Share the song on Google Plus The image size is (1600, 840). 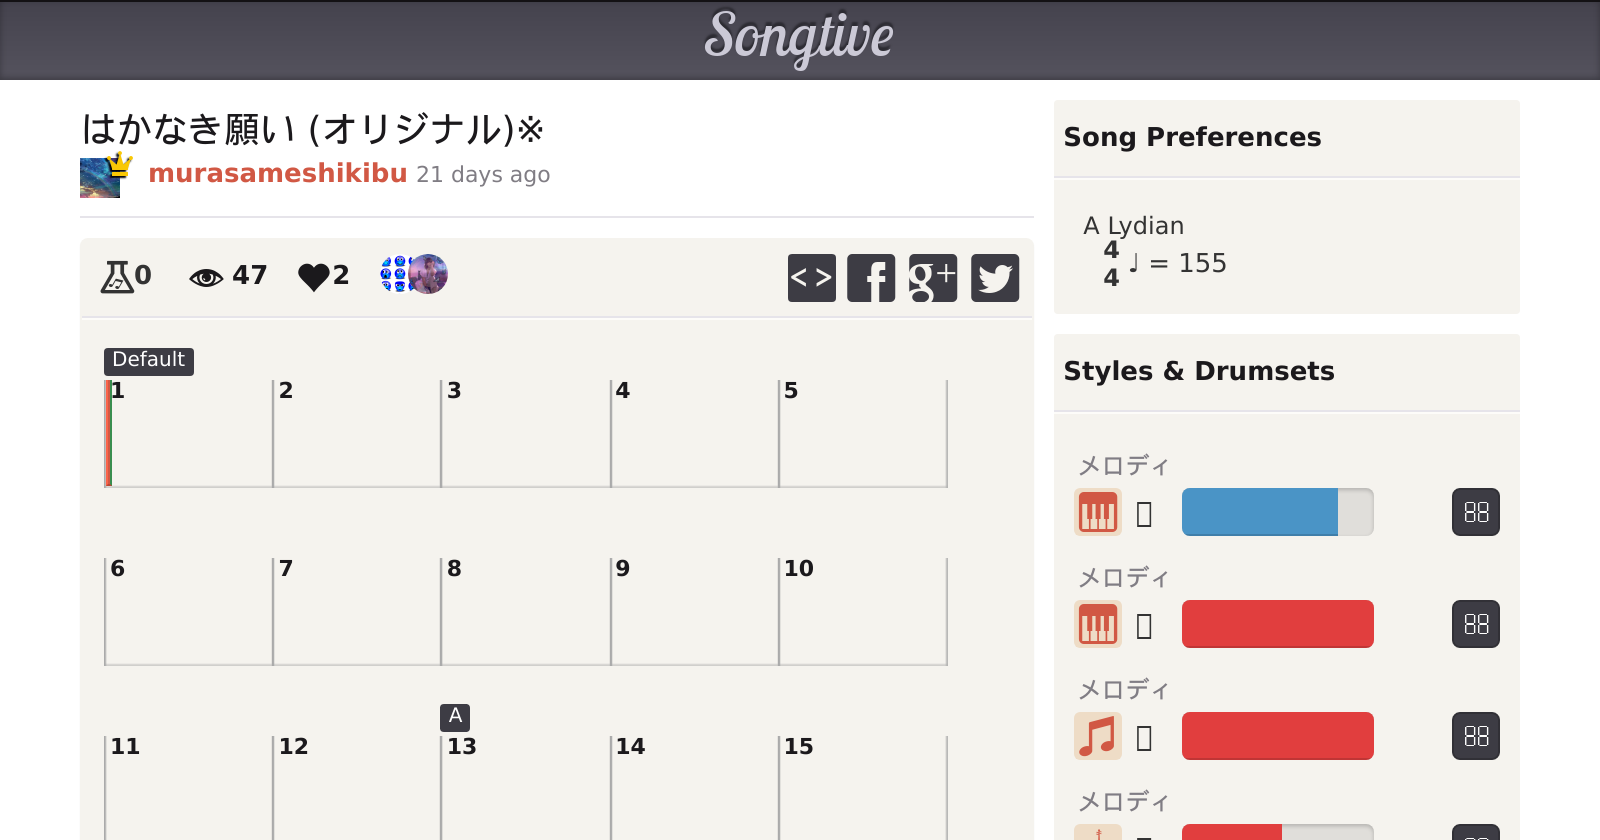[x=933, y=278]
